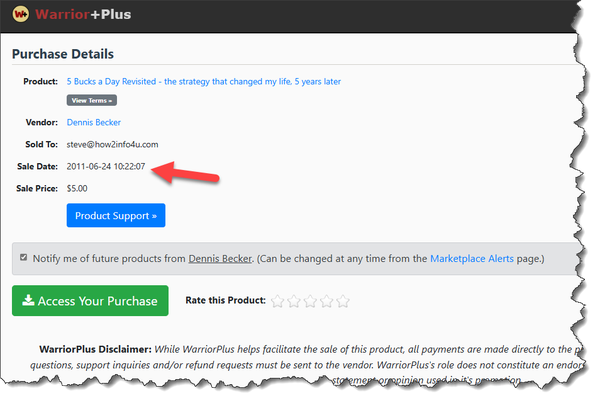Image resolution: width=600 pixels, height=403 pixels.
Task: Rate the product three stars
Action: click(x=310, y=301)
